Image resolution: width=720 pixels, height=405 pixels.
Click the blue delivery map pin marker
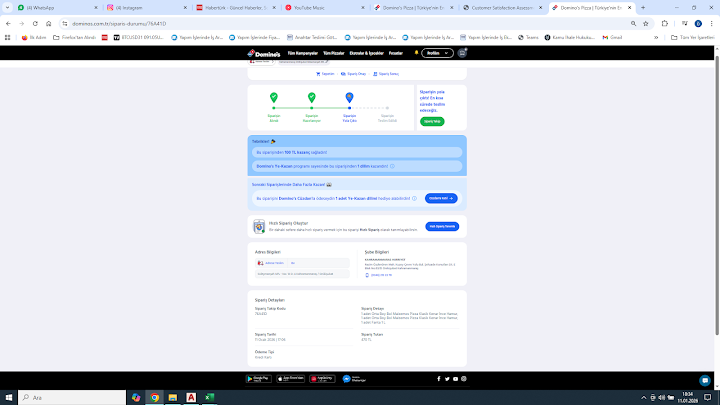pos(349,97)
